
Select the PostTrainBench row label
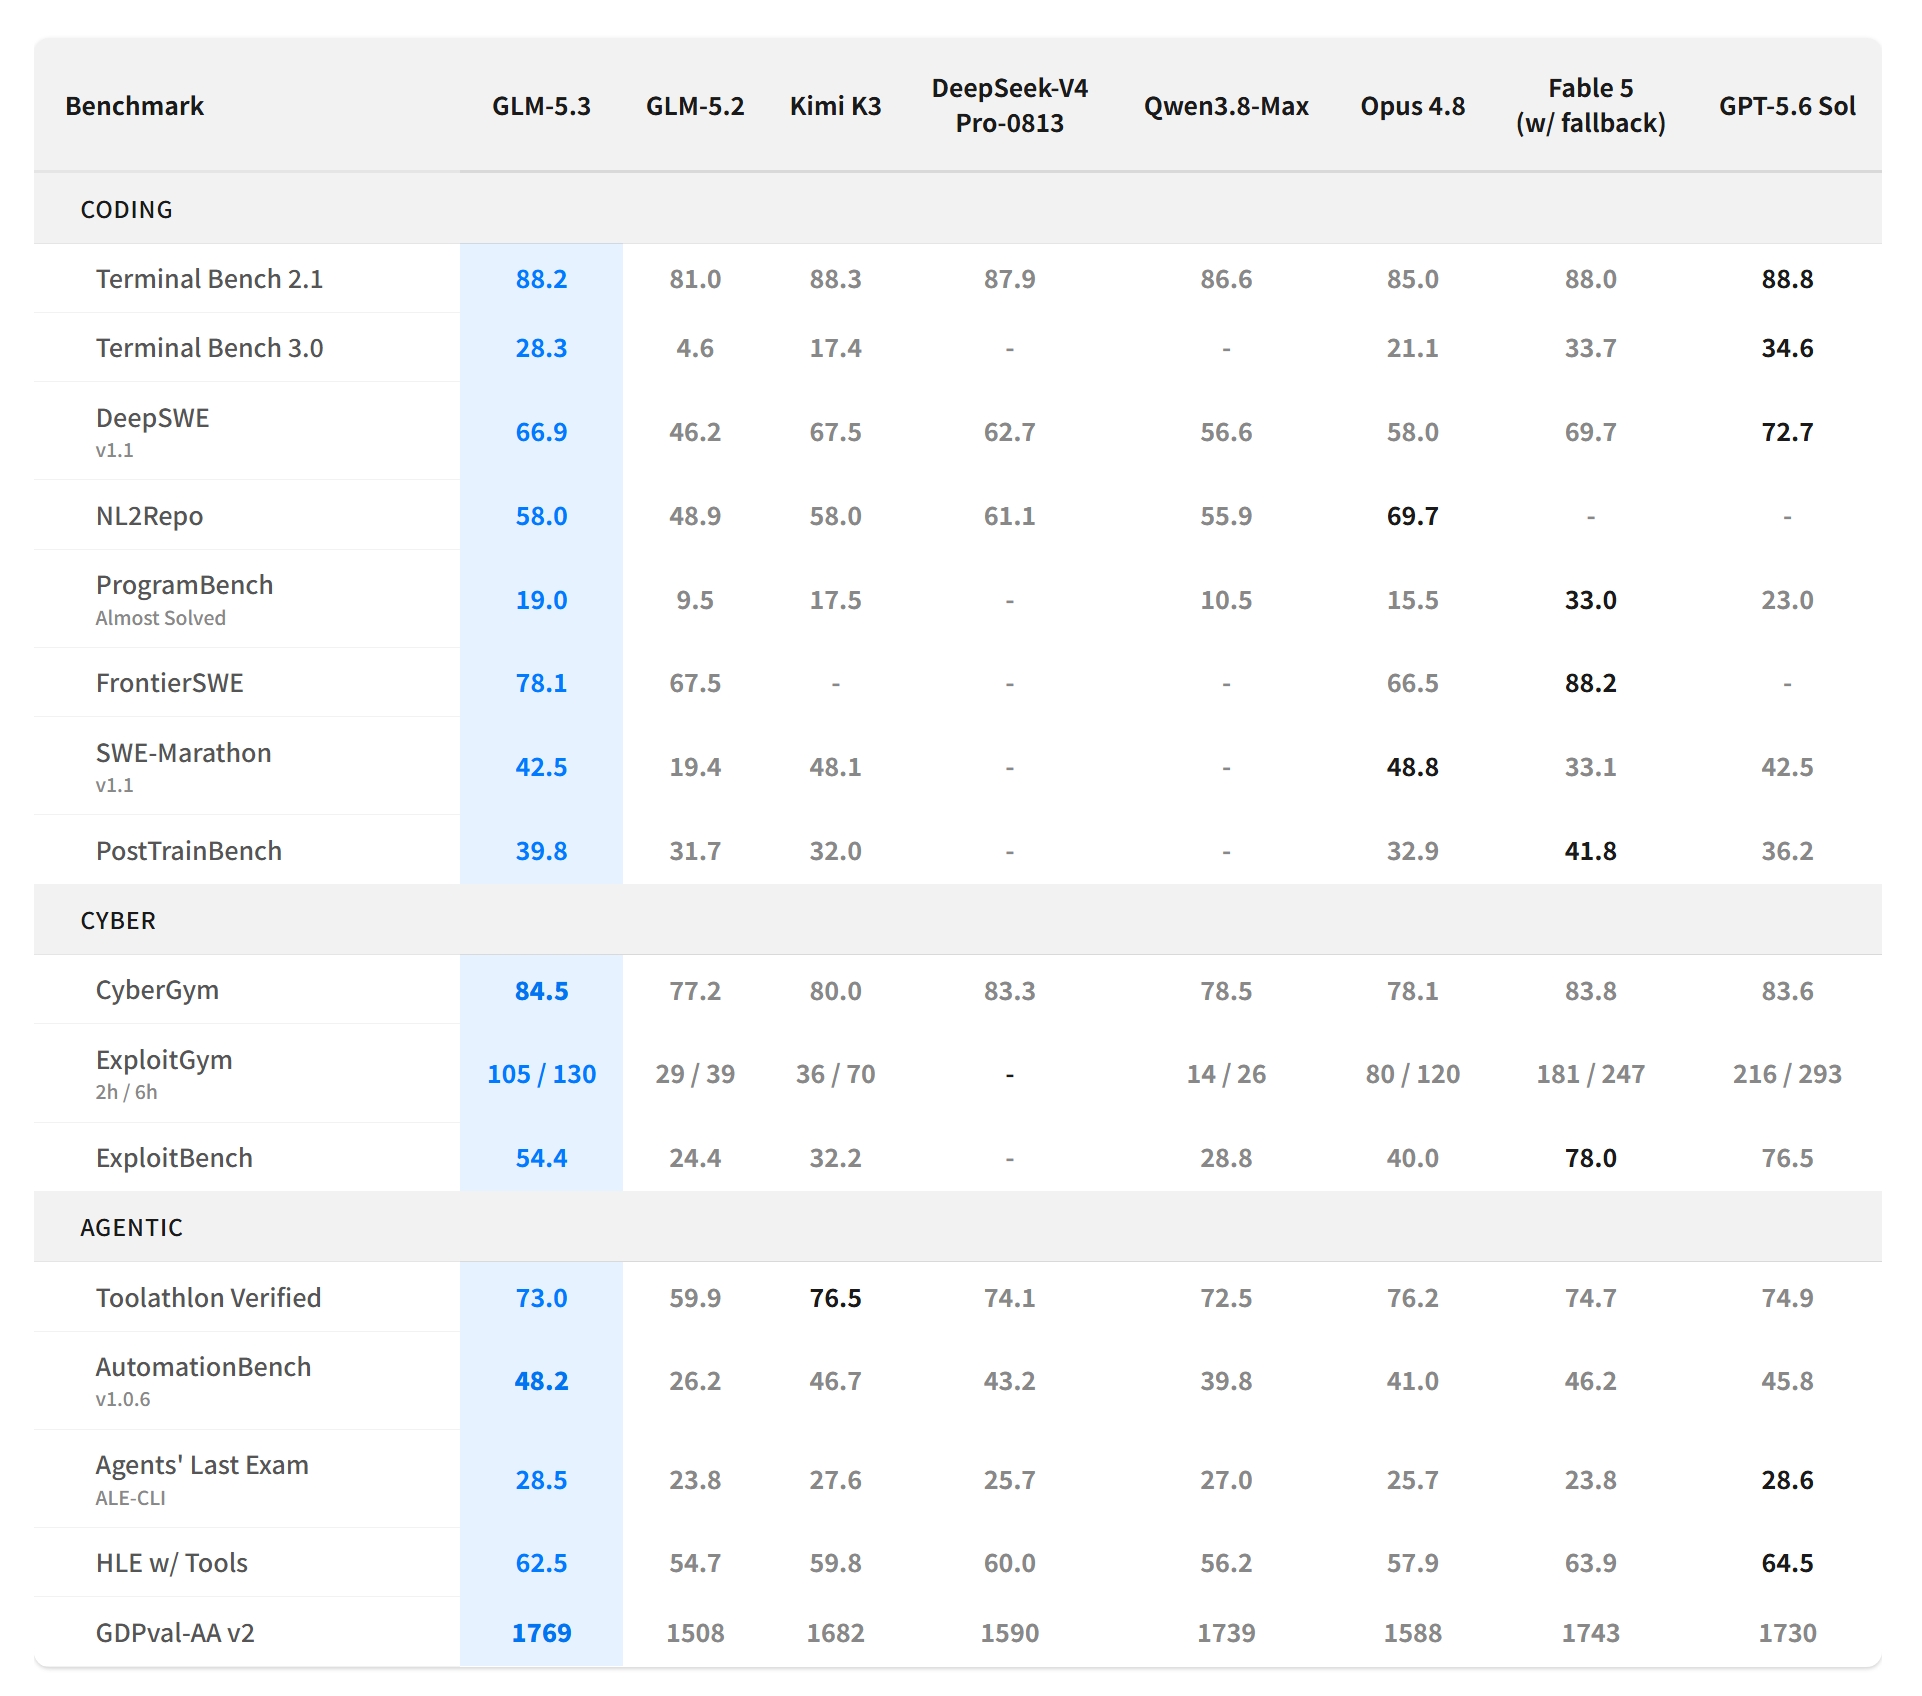coord(188,851)
